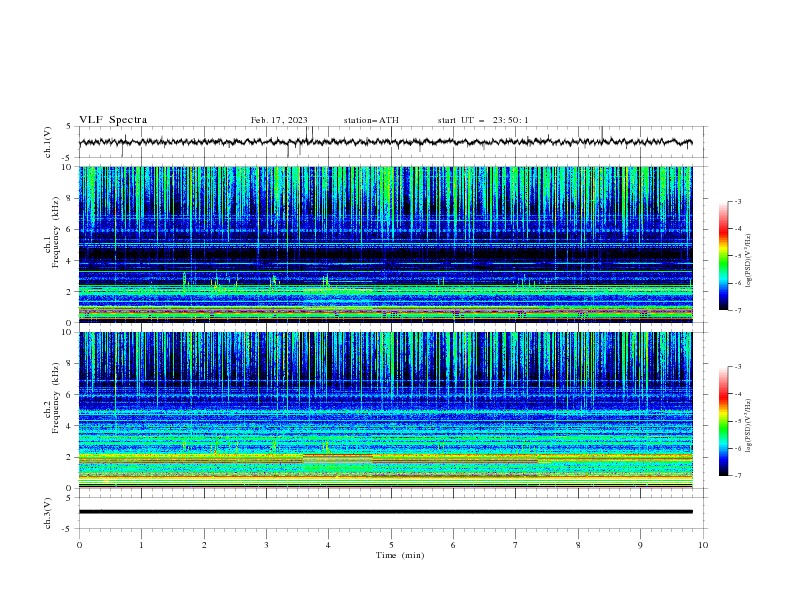
Task: Click the ch.3 flat voltage trace
Action: pos(385,512)
